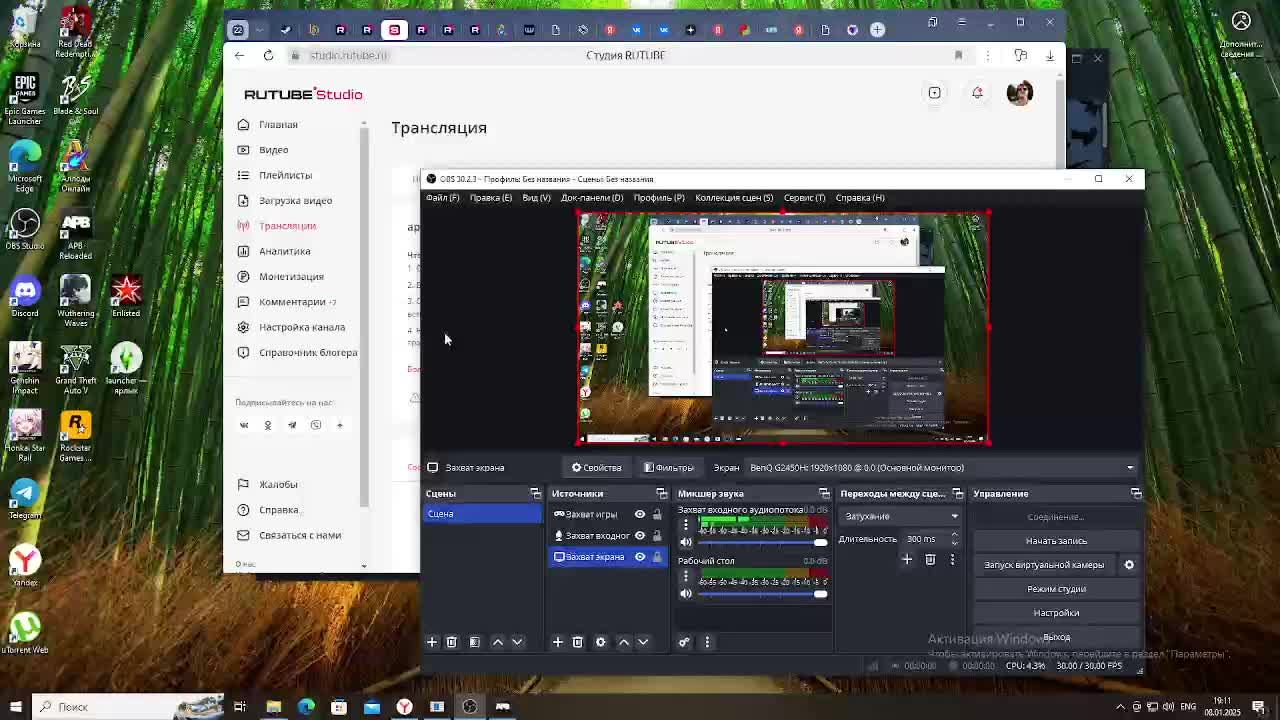
Task: Open Монетизация in RUTUBE Studio sidebar
Action: click(x=292, y=276)
